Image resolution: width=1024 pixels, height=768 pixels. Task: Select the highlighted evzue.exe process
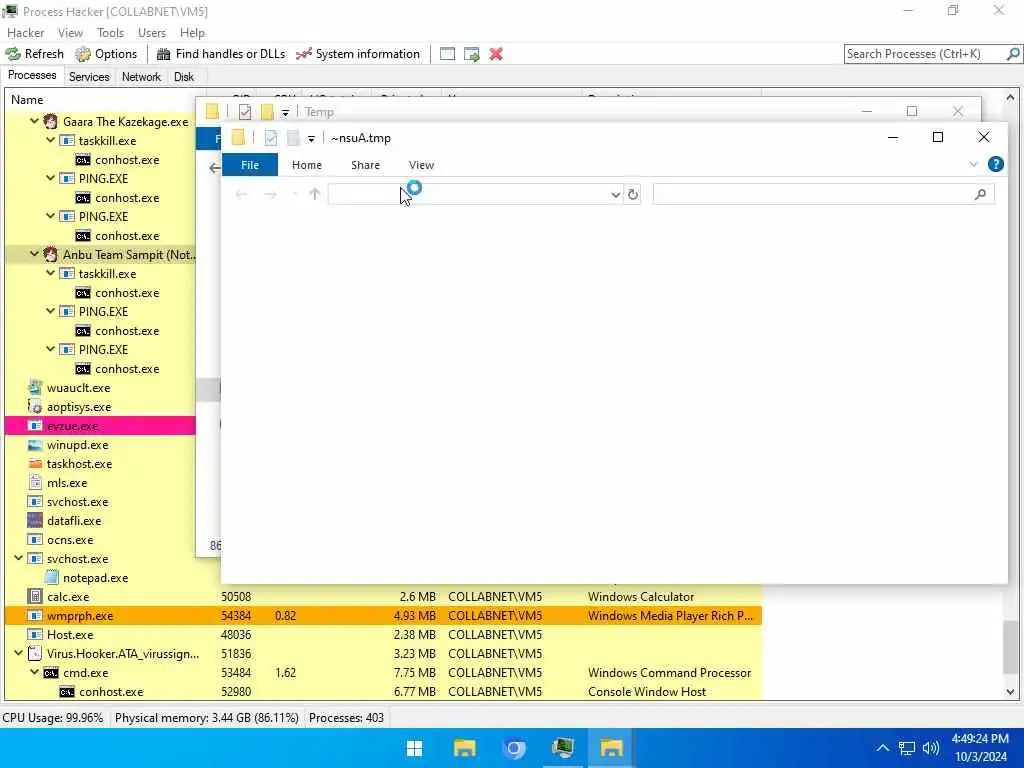(x=100, y=426)
